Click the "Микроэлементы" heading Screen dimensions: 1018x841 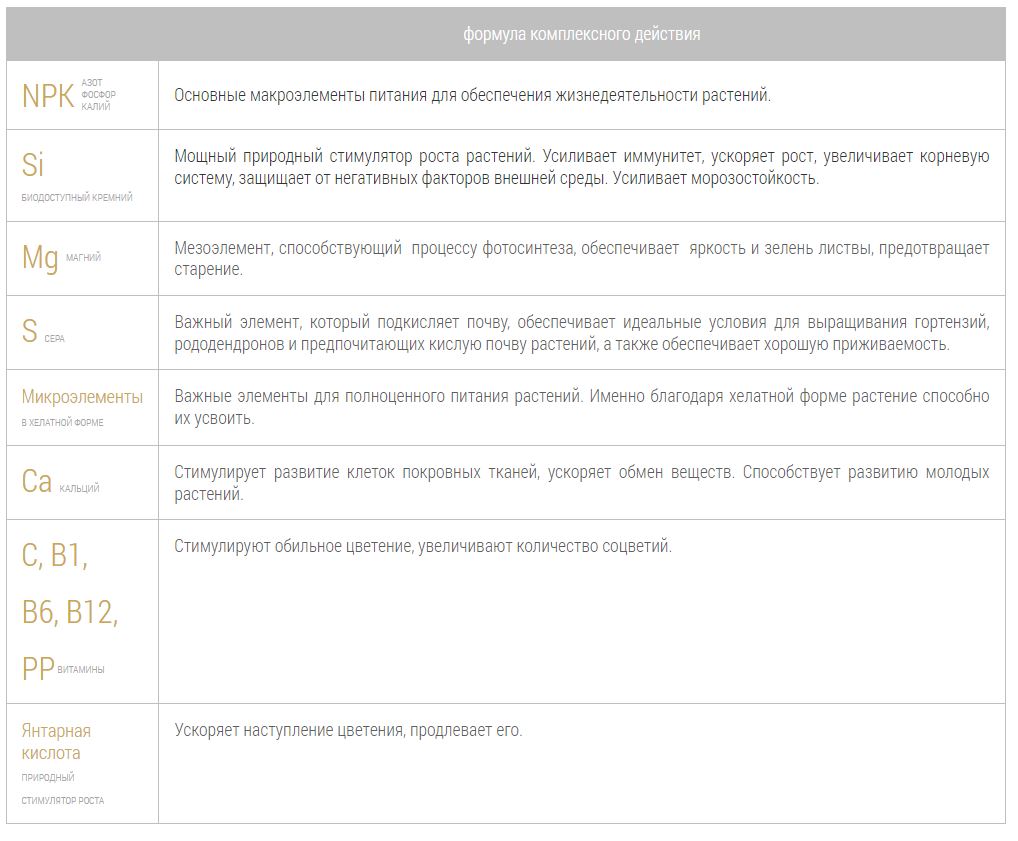click(82, 397)
